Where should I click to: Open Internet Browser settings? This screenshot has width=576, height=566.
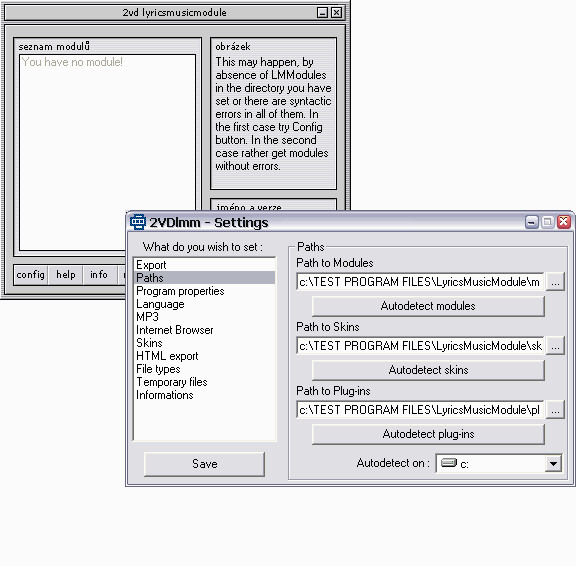click(x=204, y=330)
